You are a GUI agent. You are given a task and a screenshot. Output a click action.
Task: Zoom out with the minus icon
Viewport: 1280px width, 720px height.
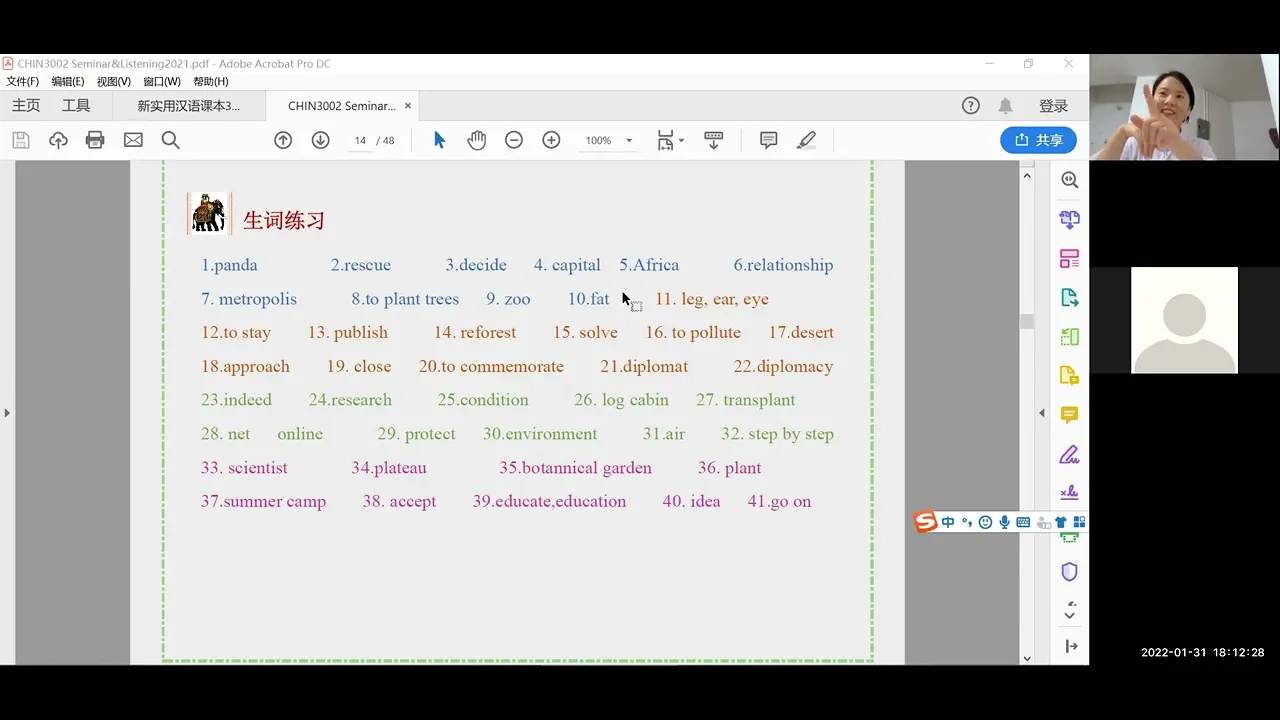coord(514,140)
